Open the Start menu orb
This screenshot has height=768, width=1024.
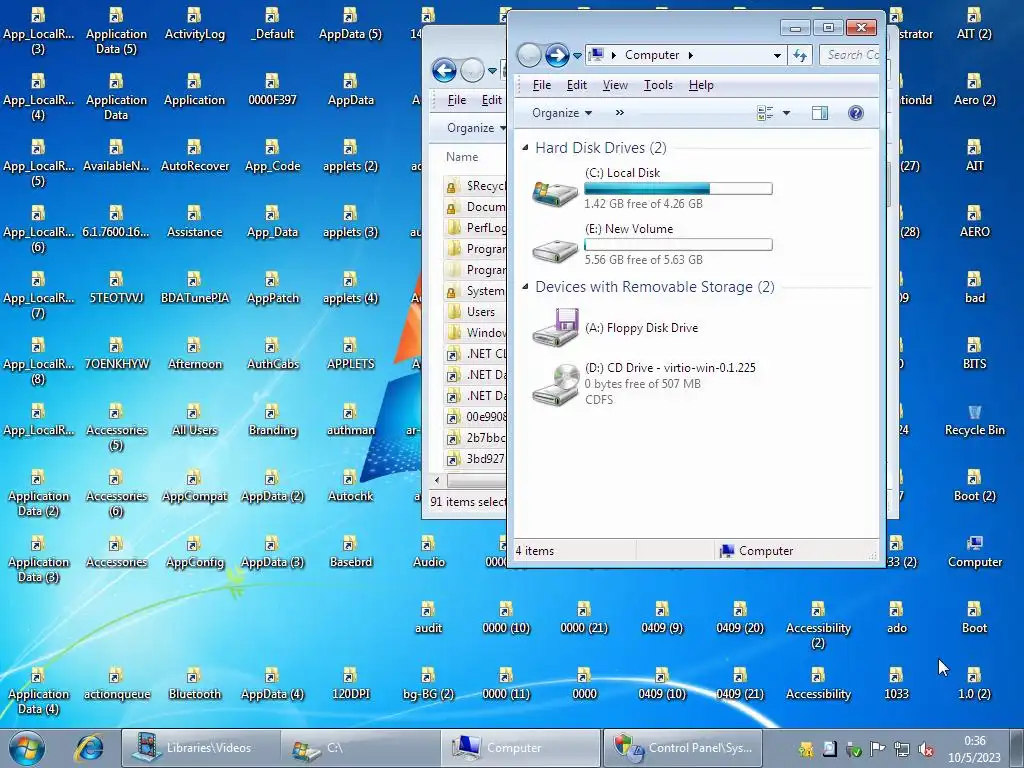[x=27, y=748]
